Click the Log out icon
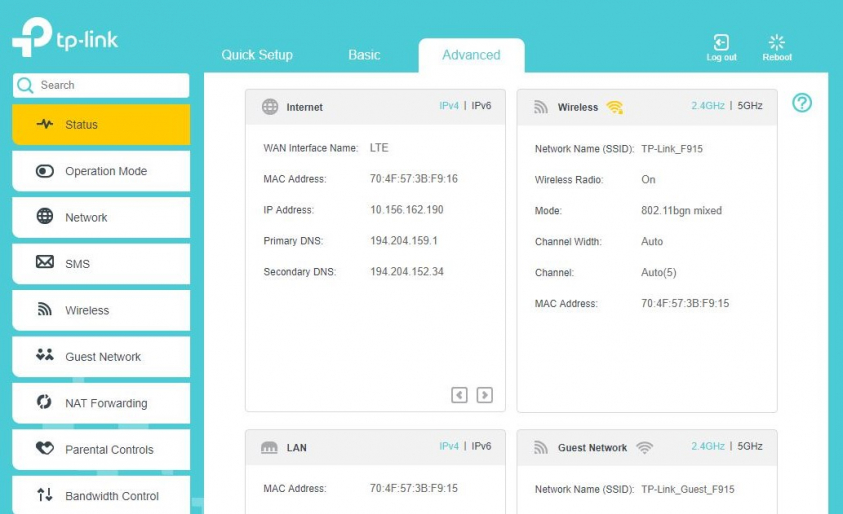843x514 pixels. coord(720,43)
